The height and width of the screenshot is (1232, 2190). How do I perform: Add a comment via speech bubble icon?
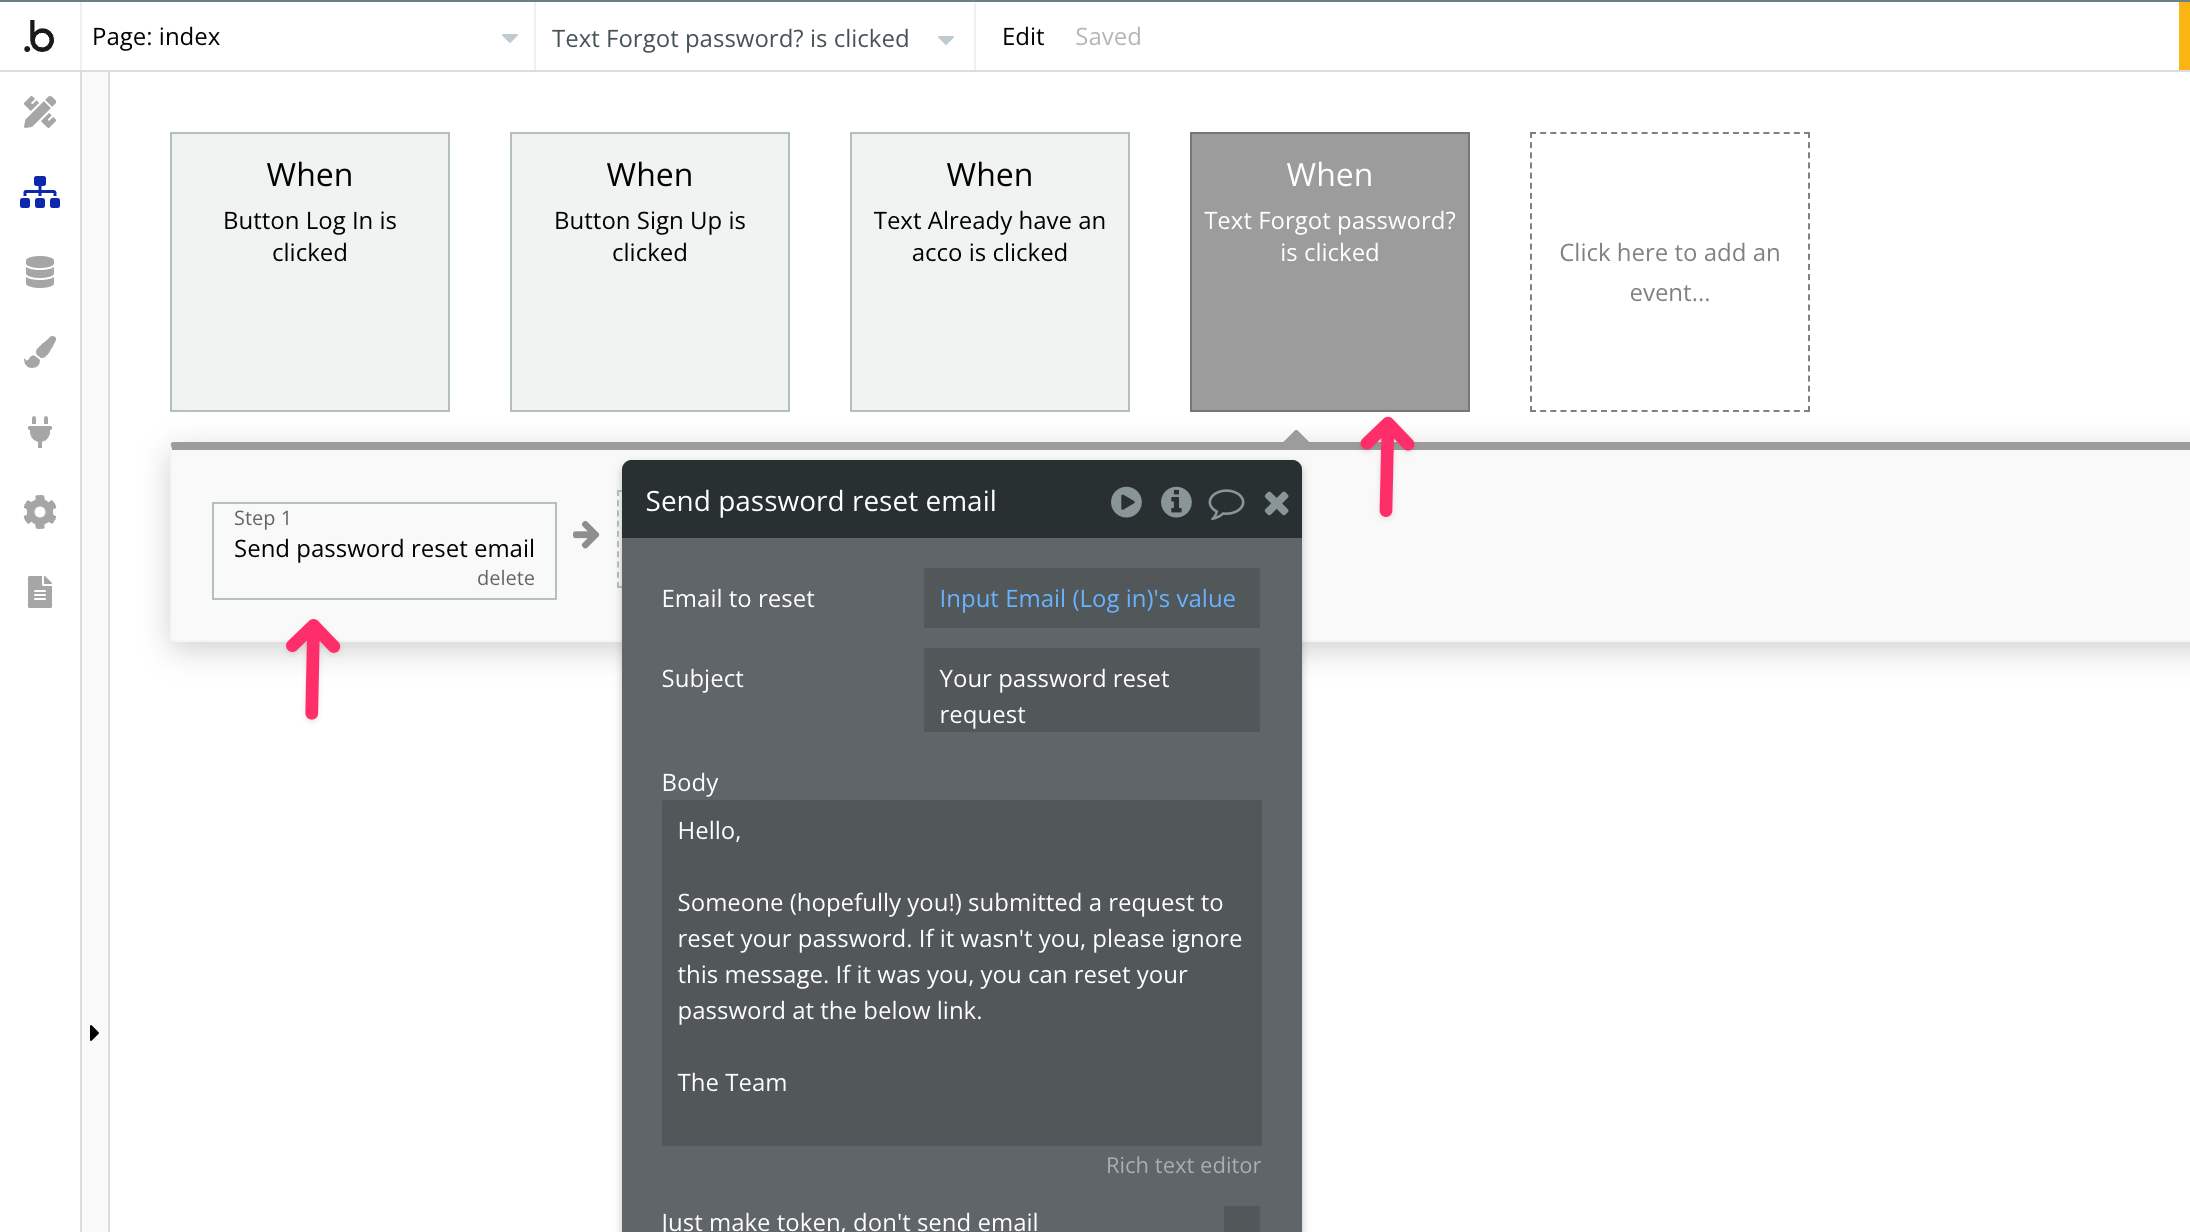[x=1226, y=503]
